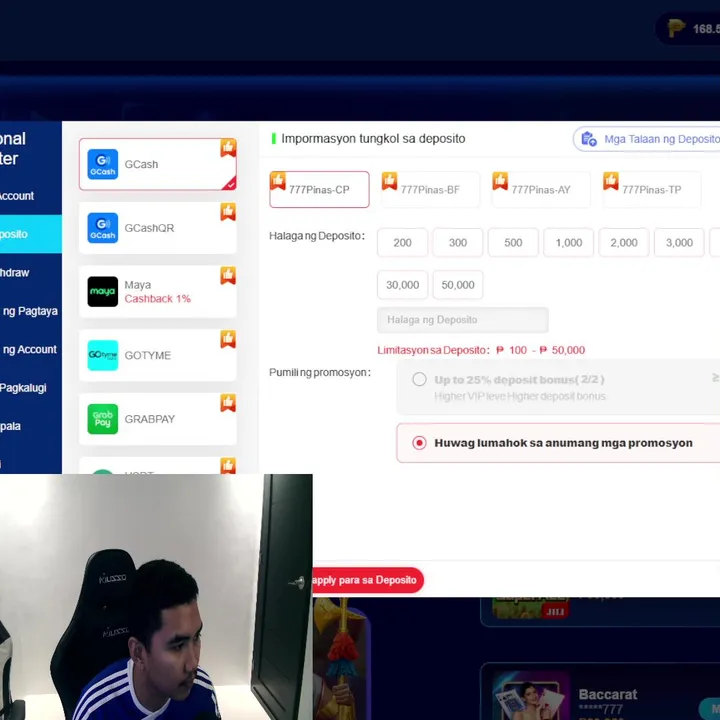The image size is (720, 720).
Task: Select the 777Pinas-CP channel tab
Action: coord(319,190)
